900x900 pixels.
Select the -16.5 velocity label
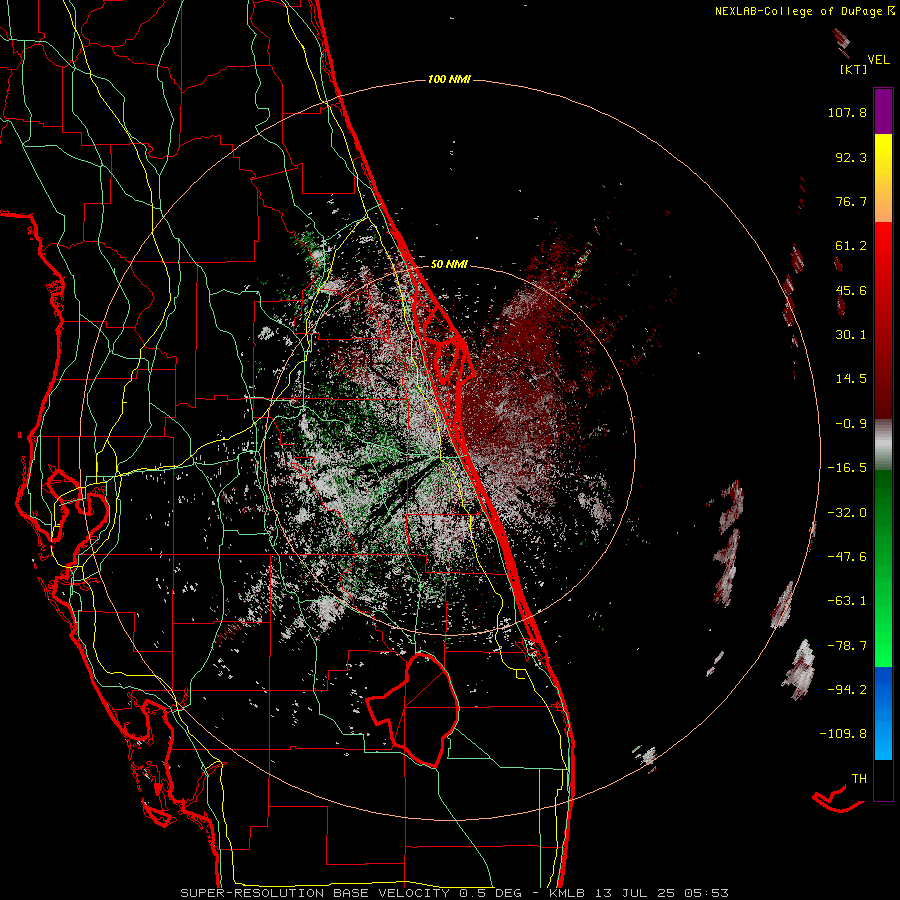click(847, 468)
